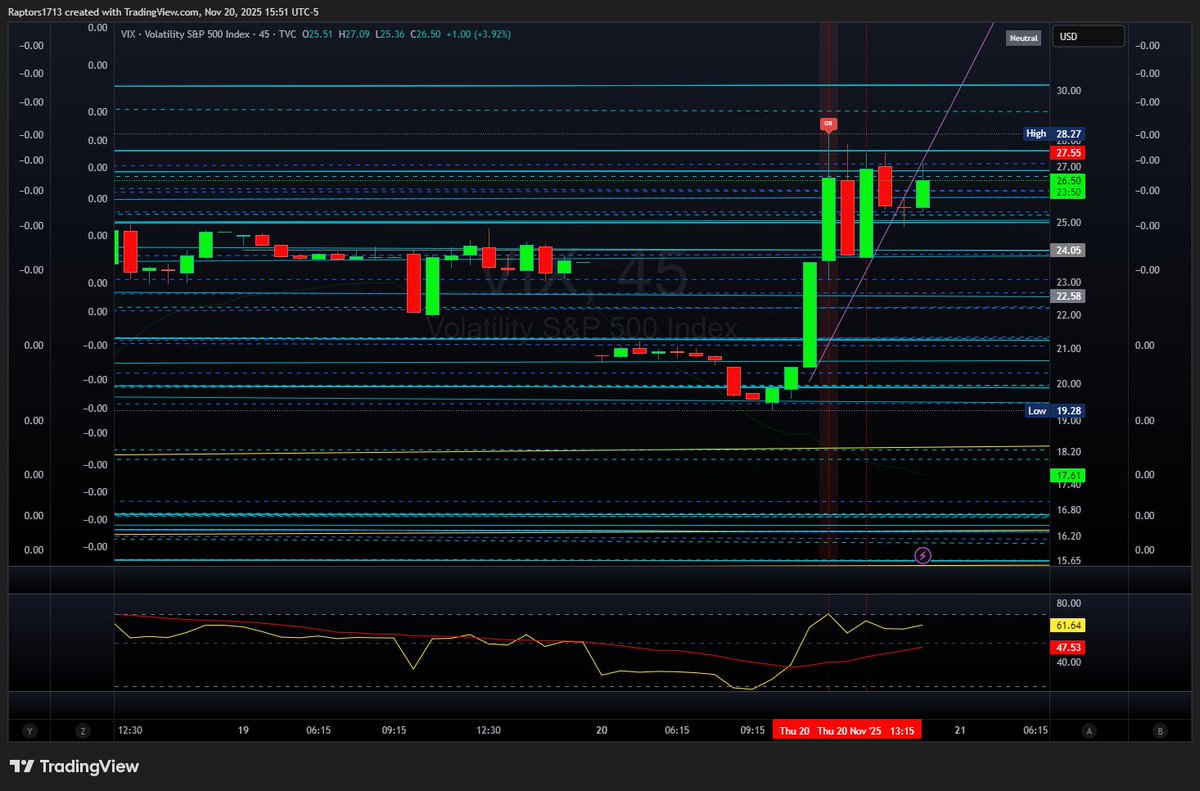
Task: Click the TradingView logo
Action: (x=74, y=767)
